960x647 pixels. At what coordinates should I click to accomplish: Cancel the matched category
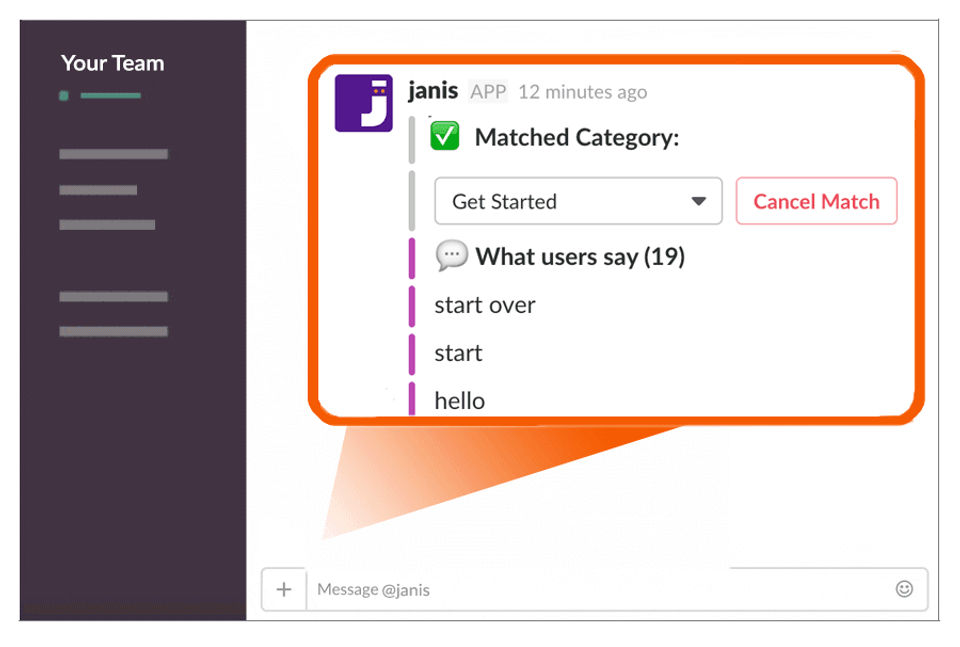(816, 201)
